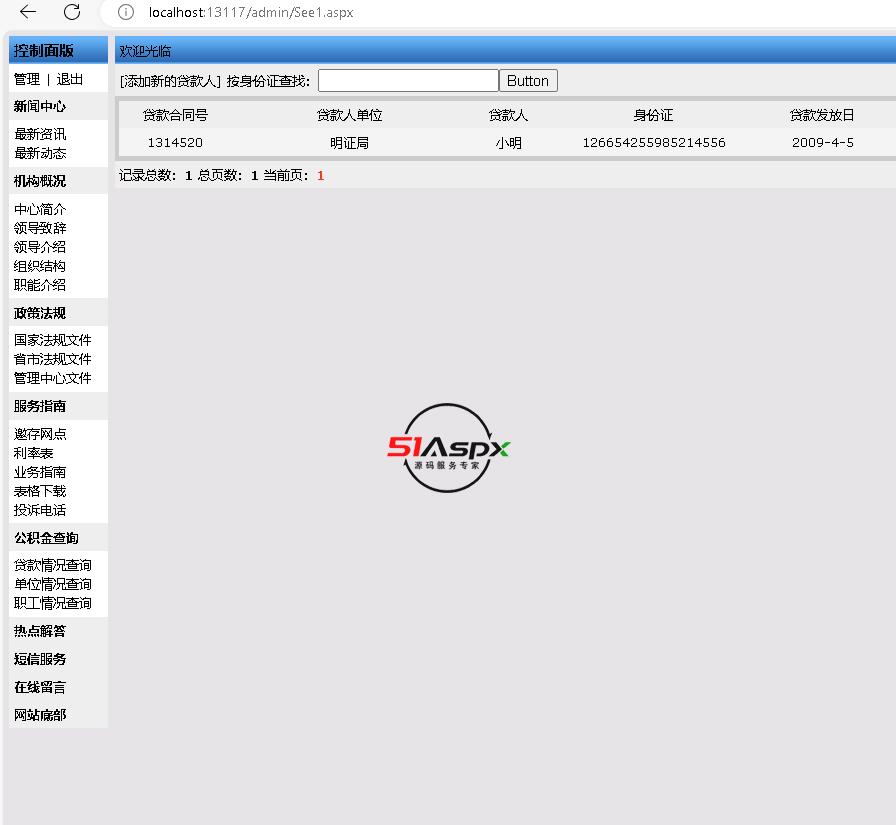Select contract number 1314520 cell
Viewport: 896px width, 825px height.
pos(175,142)
